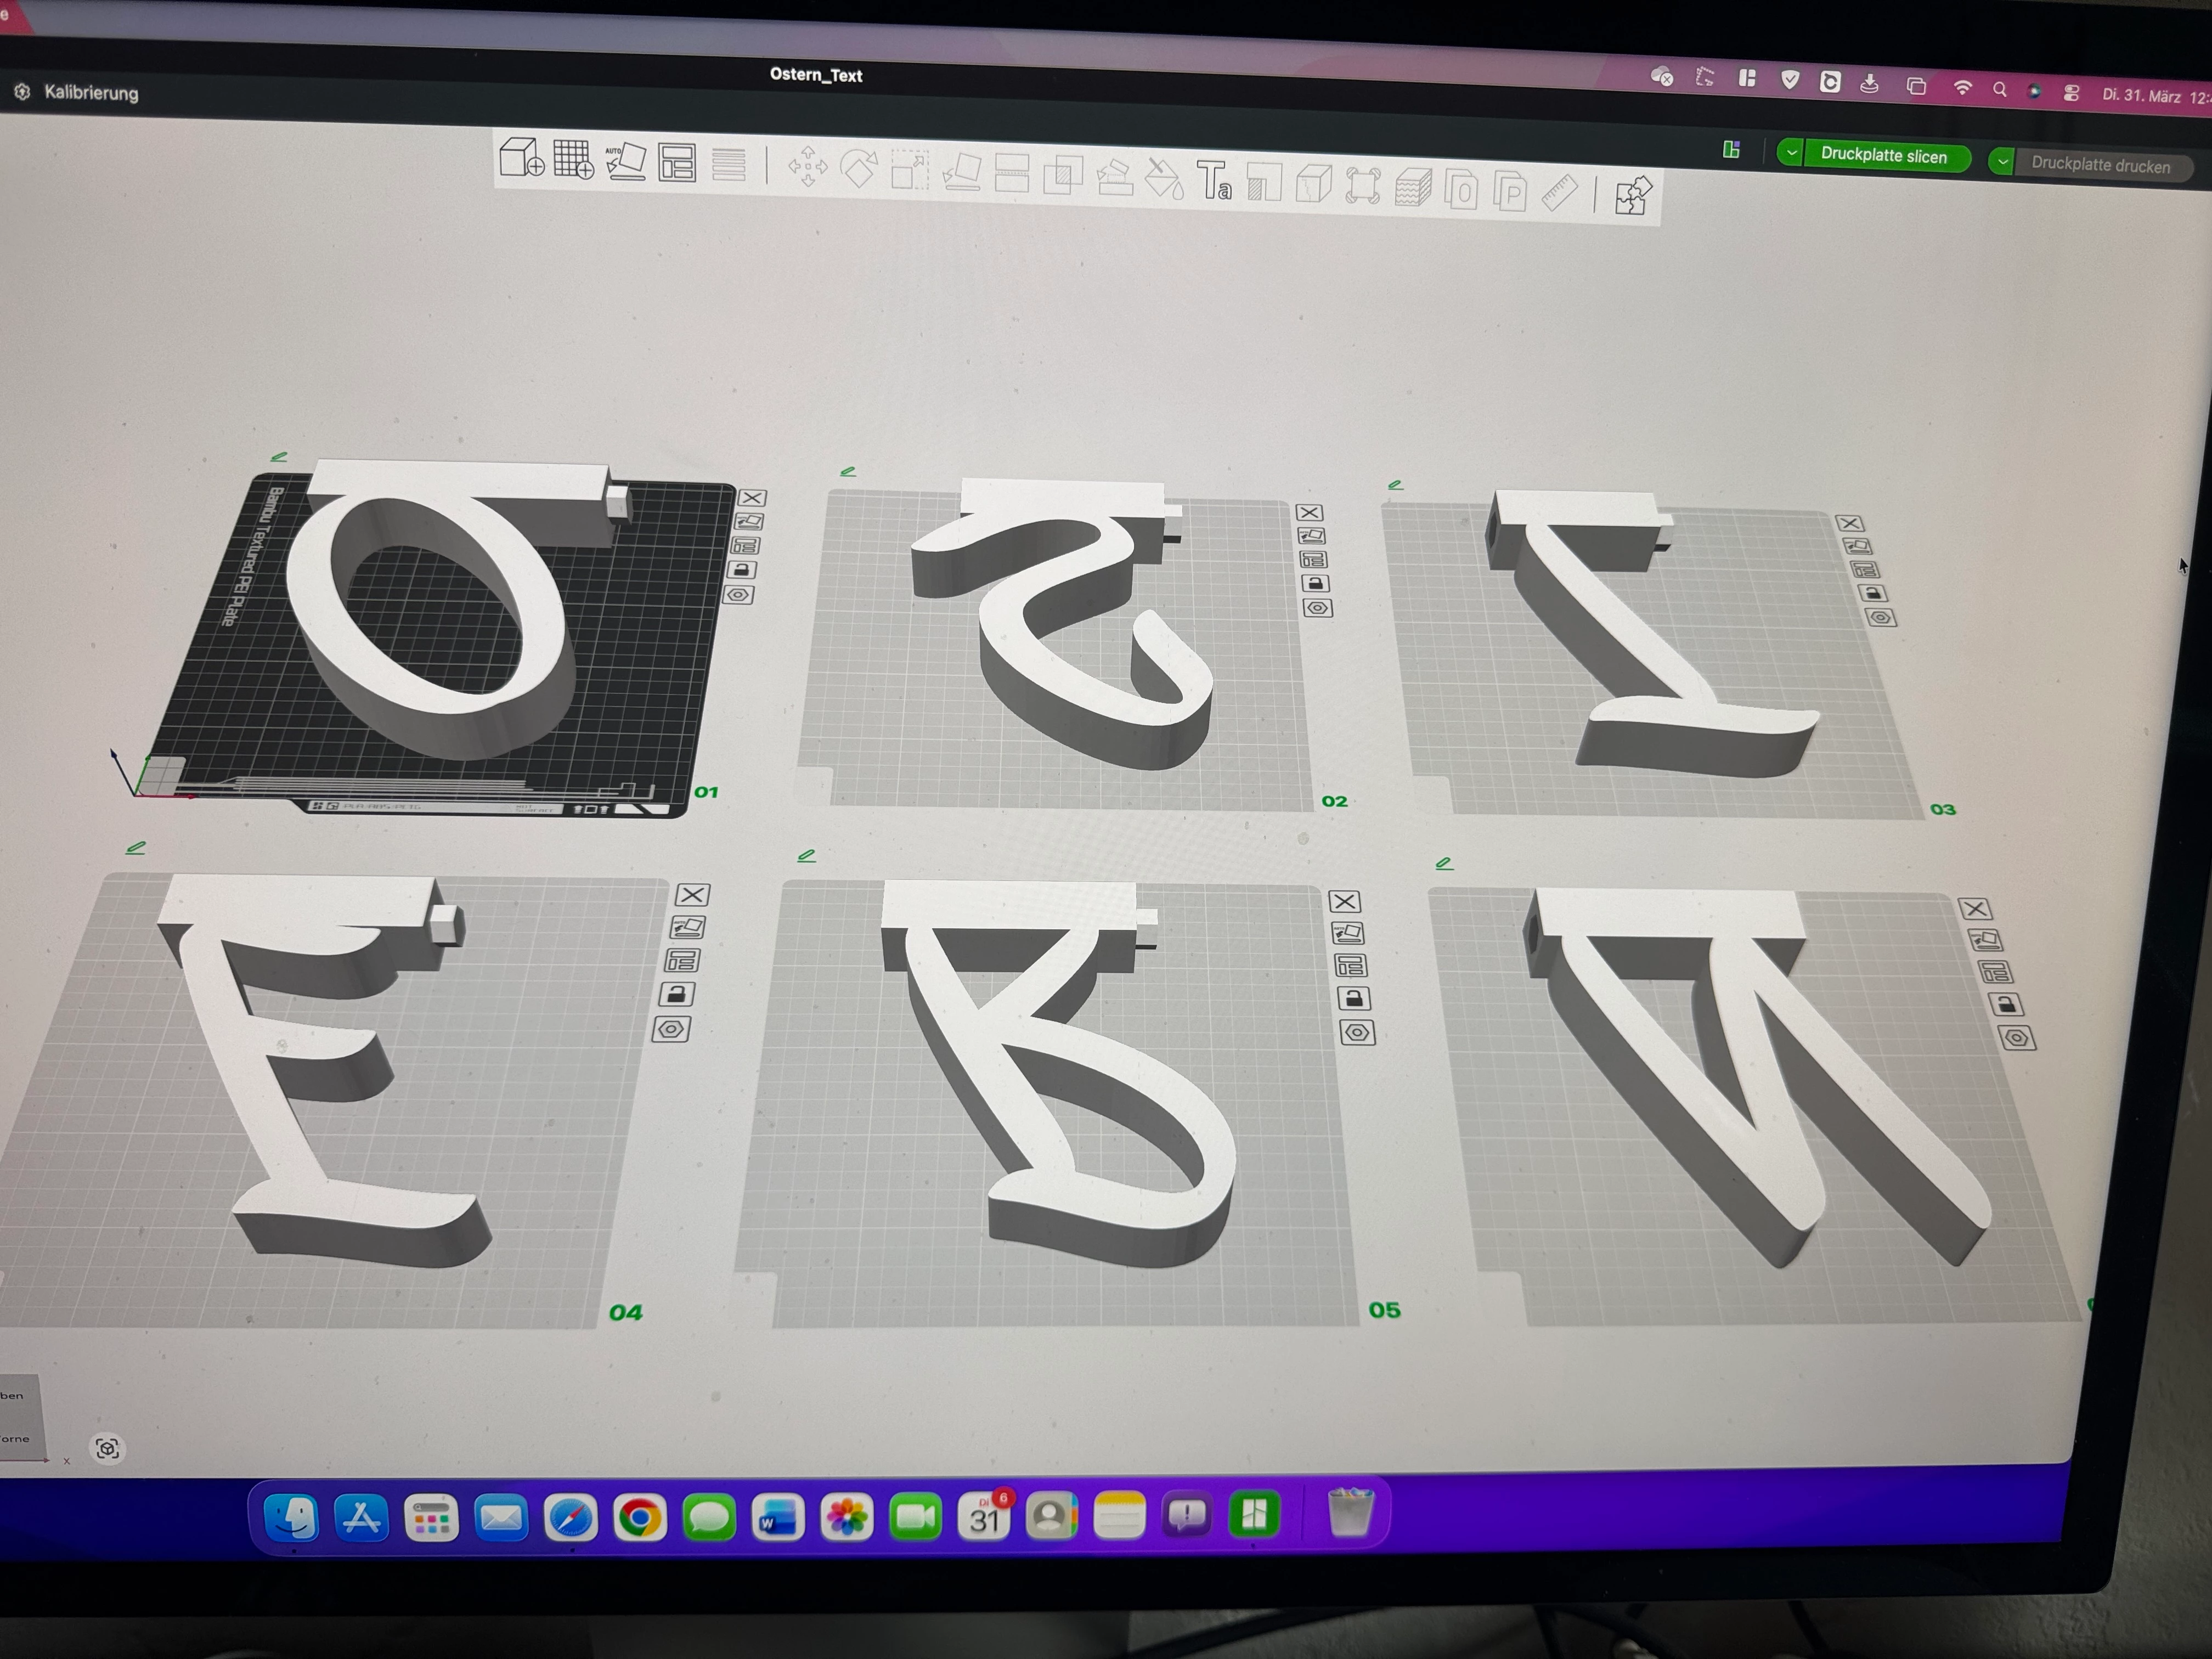
Task: Open plate 02 settings icon
Action: click(x=1318, y=608)
